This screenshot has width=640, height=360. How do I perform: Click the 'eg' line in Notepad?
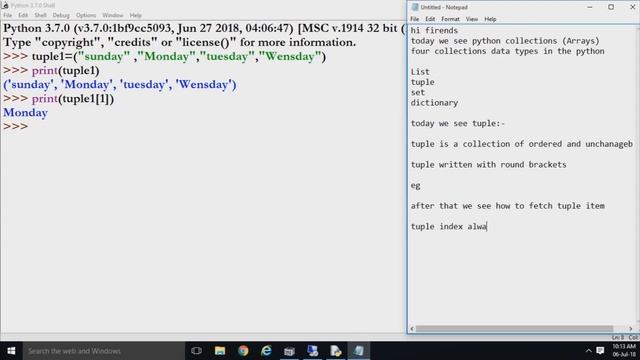point(416,185)
